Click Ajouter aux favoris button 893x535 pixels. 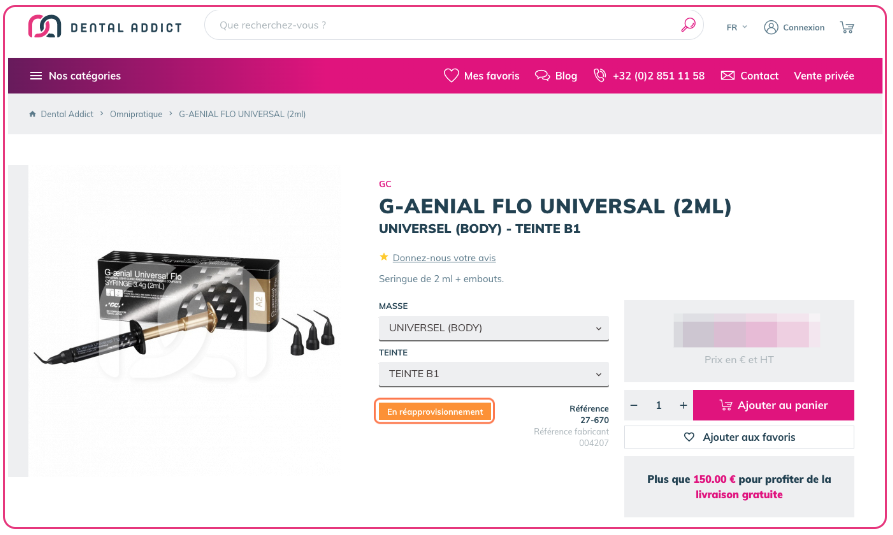click(x=739, y=437)
